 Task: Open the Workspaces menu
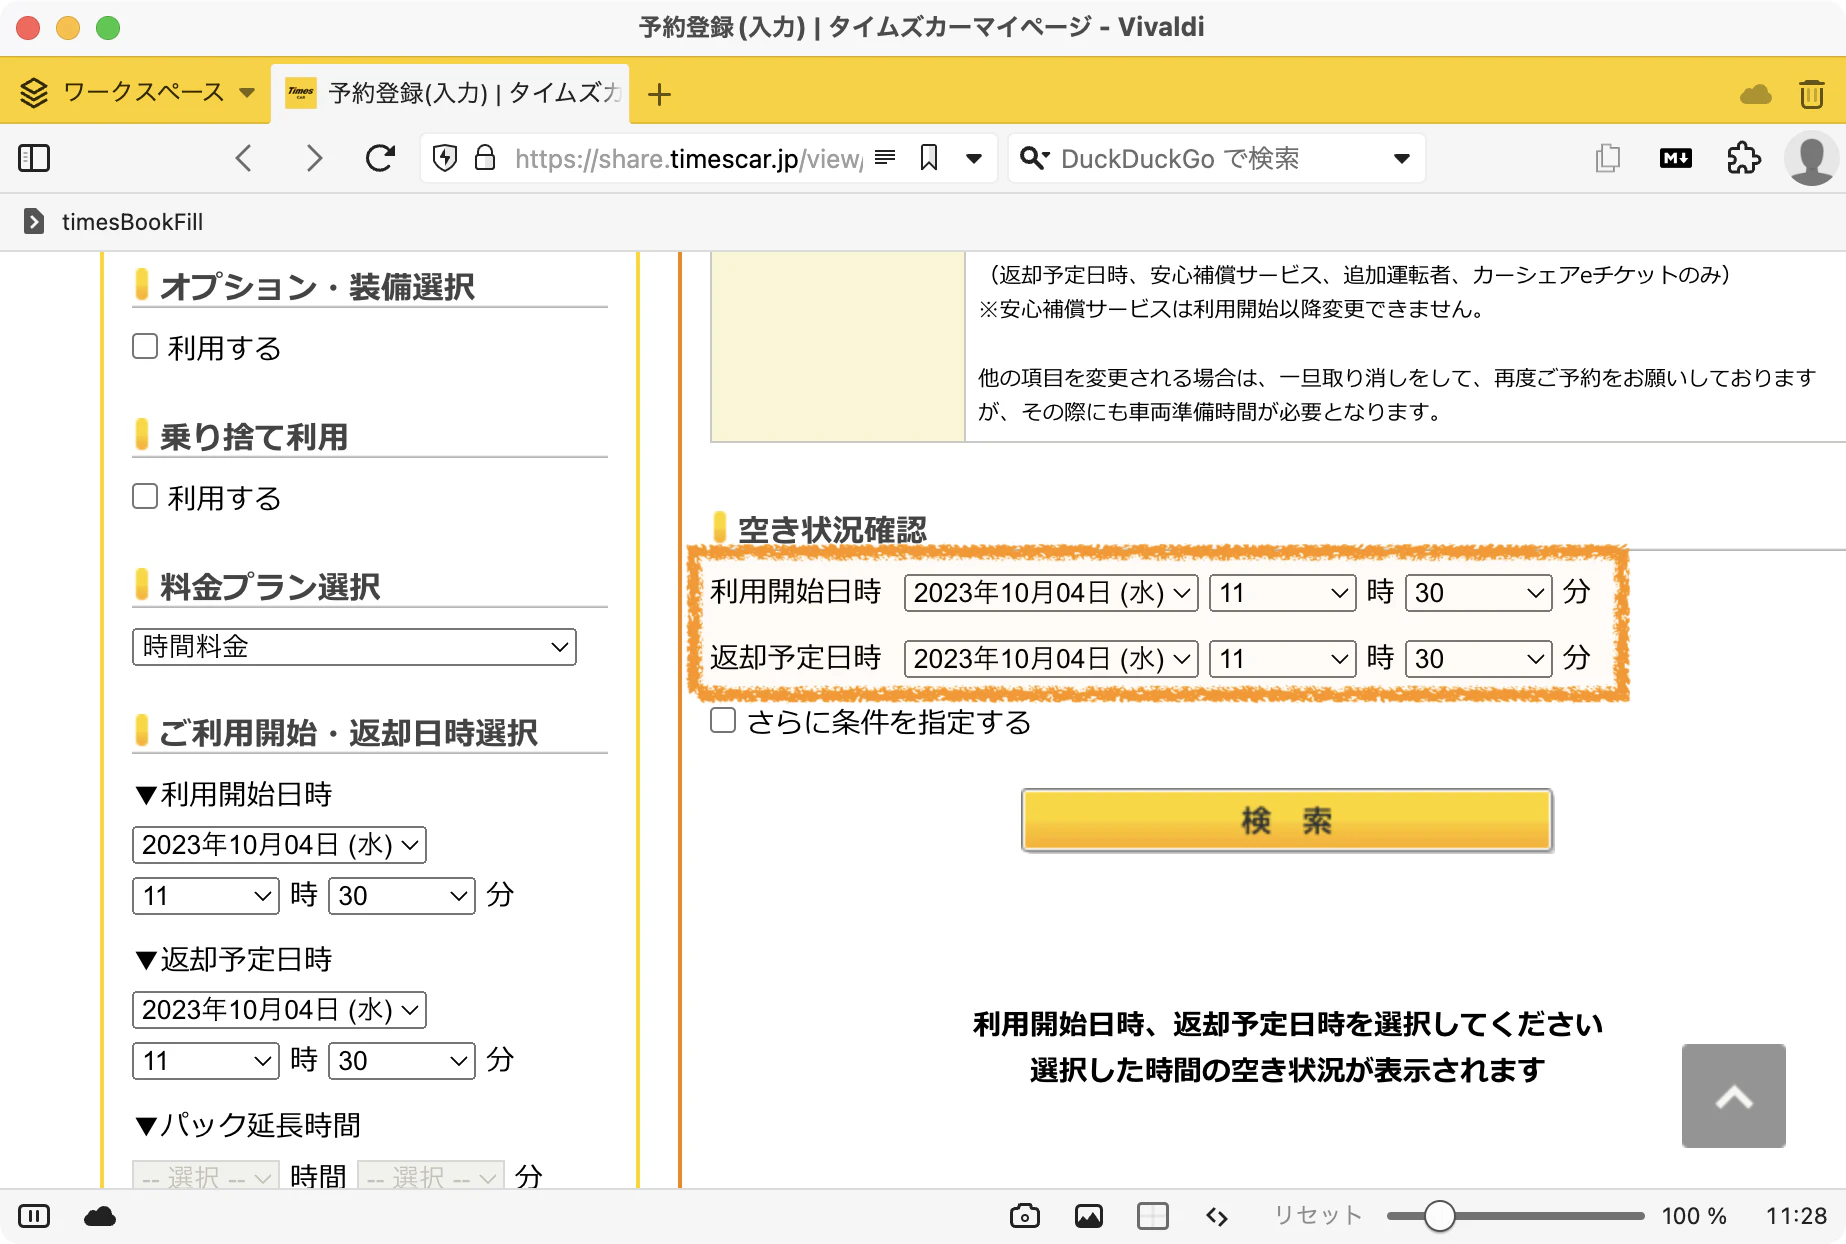[138, 93]
